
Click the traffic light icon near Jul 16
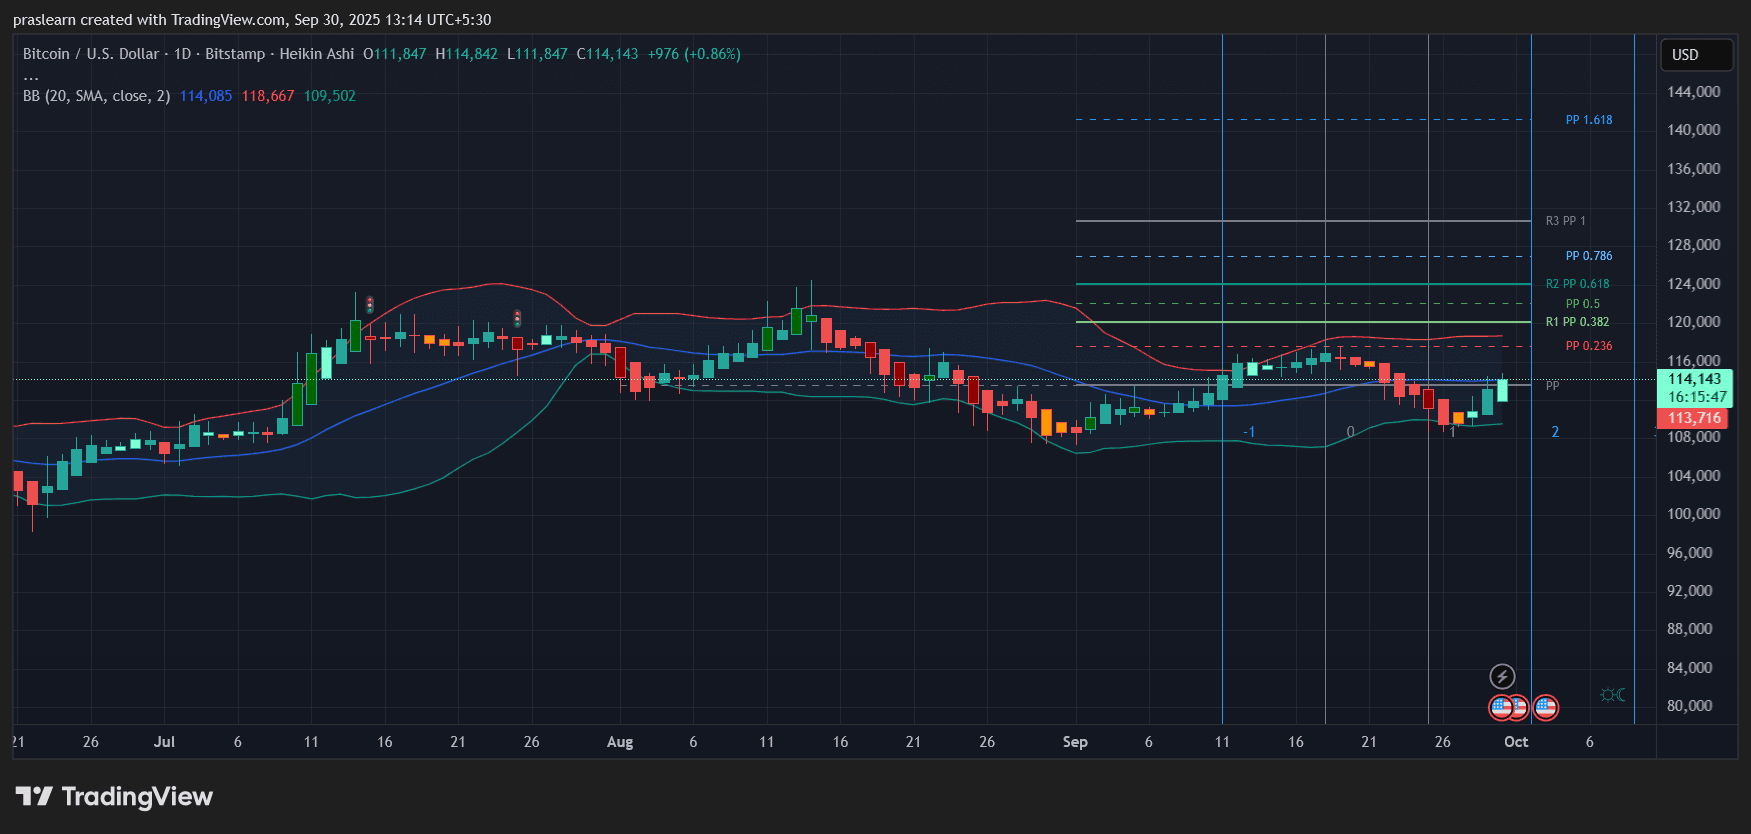coord(370,304)
